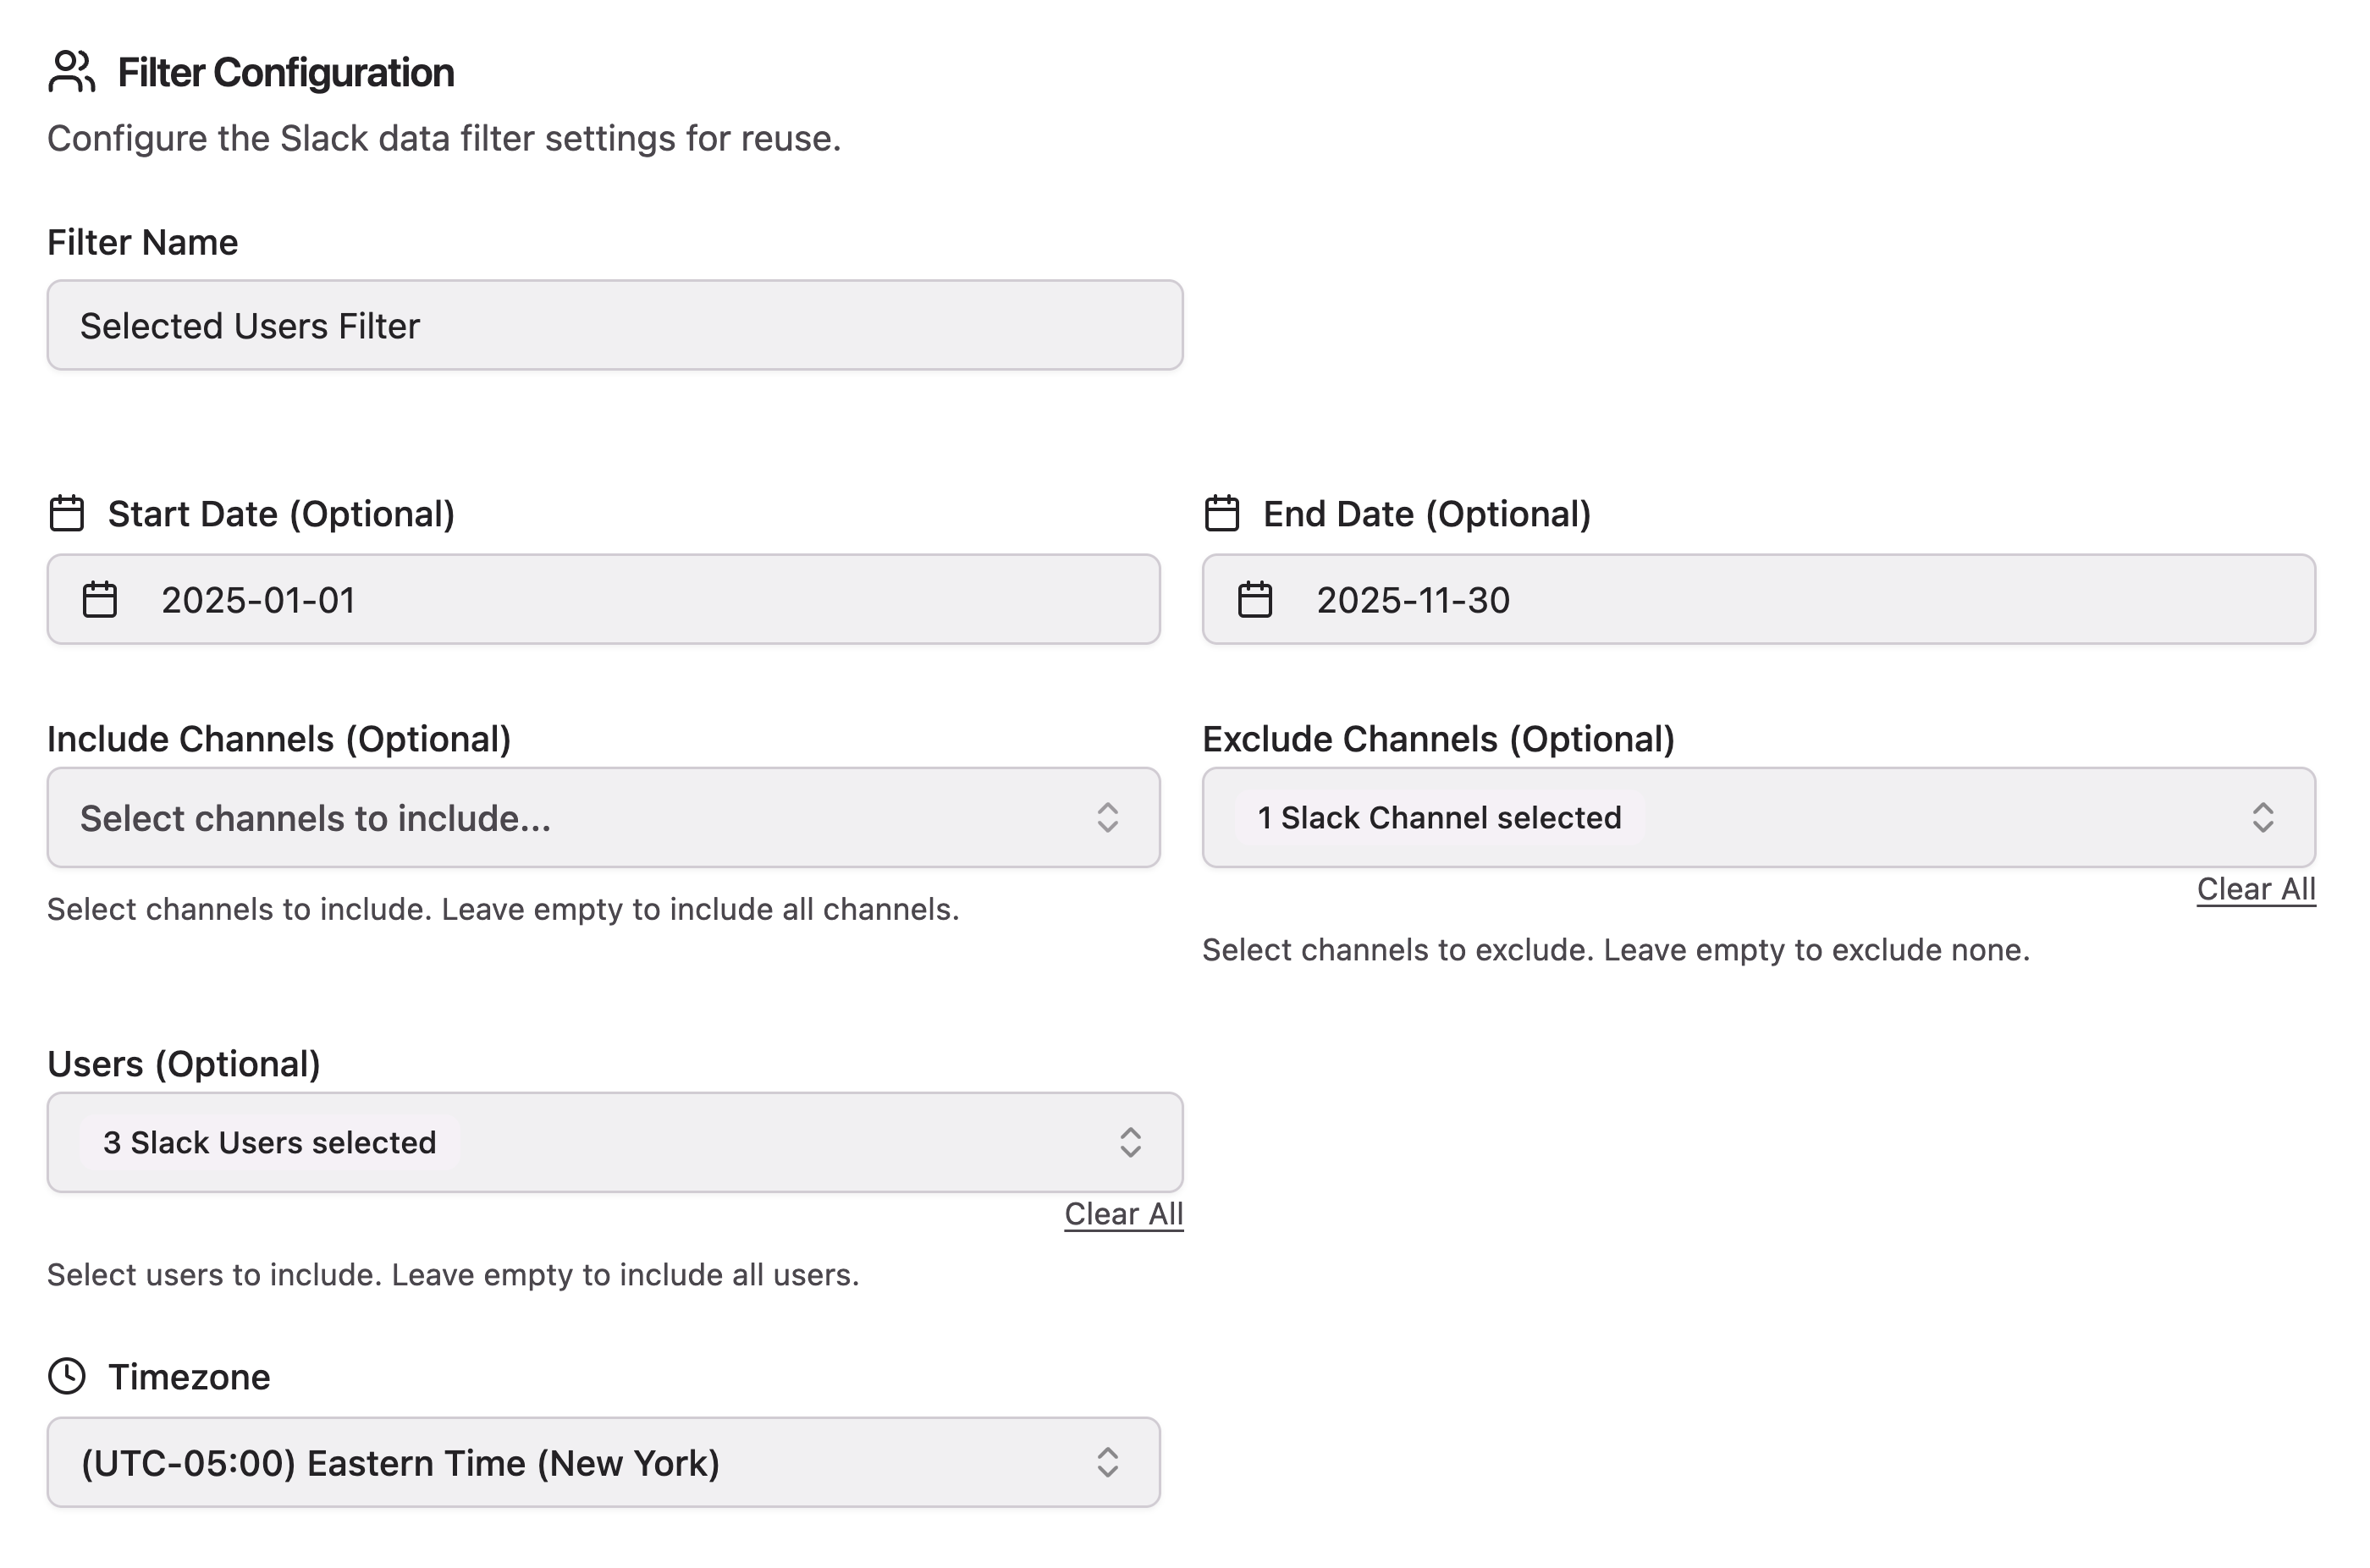Click the calendar icon beside End Date label

pos(1221,513)
